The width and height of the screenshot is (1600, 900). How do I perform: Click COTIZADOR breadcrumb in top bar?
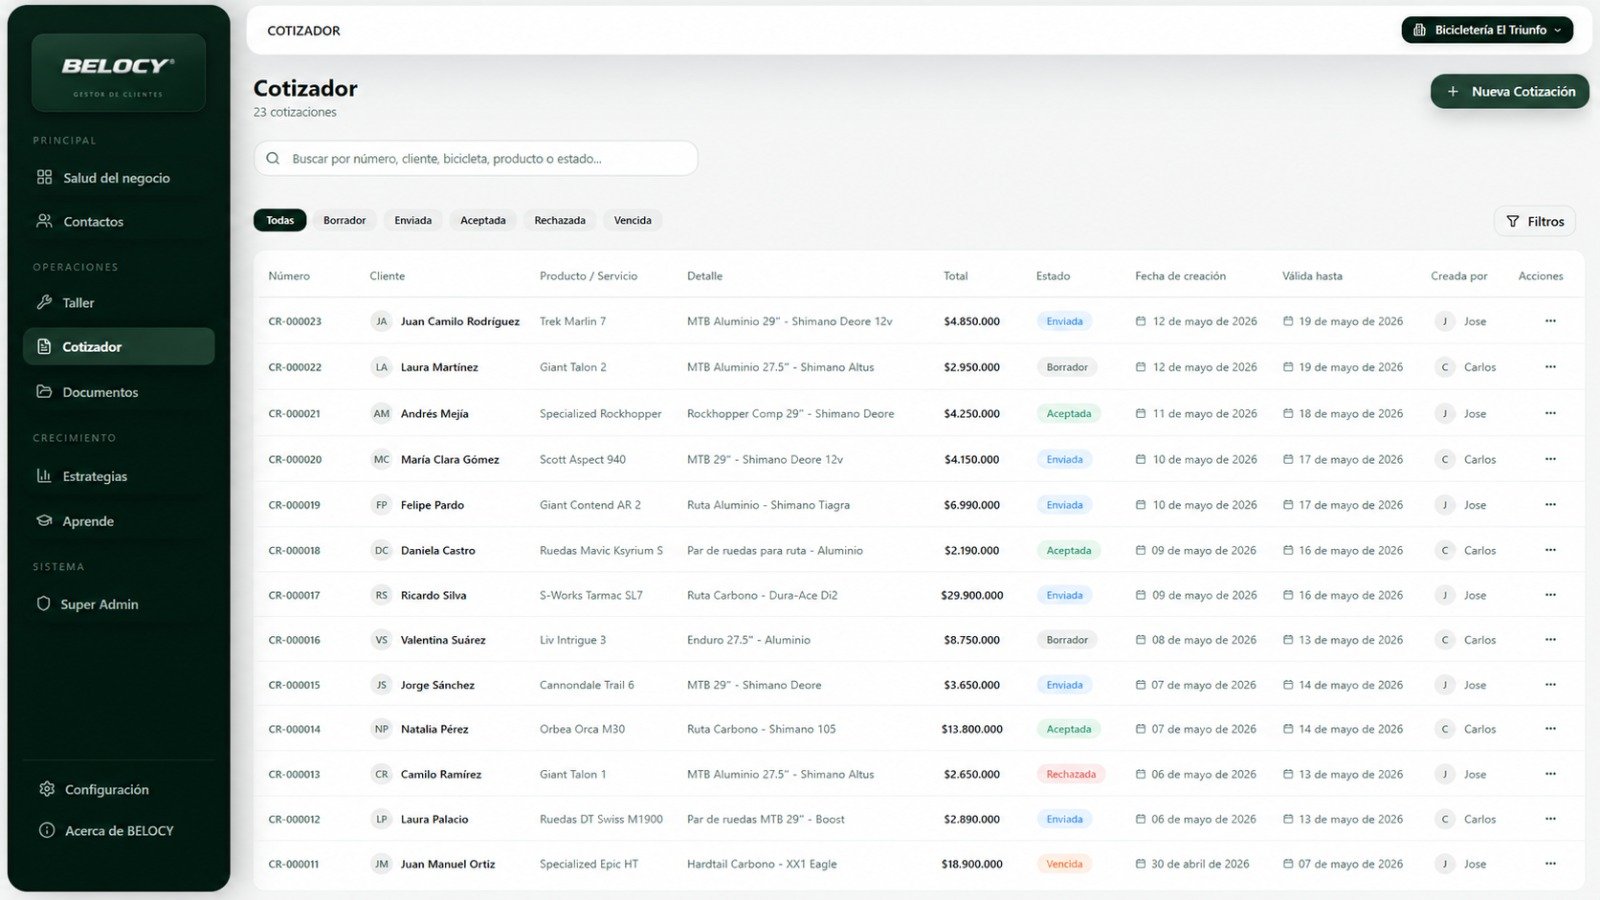tap(304, 31)
